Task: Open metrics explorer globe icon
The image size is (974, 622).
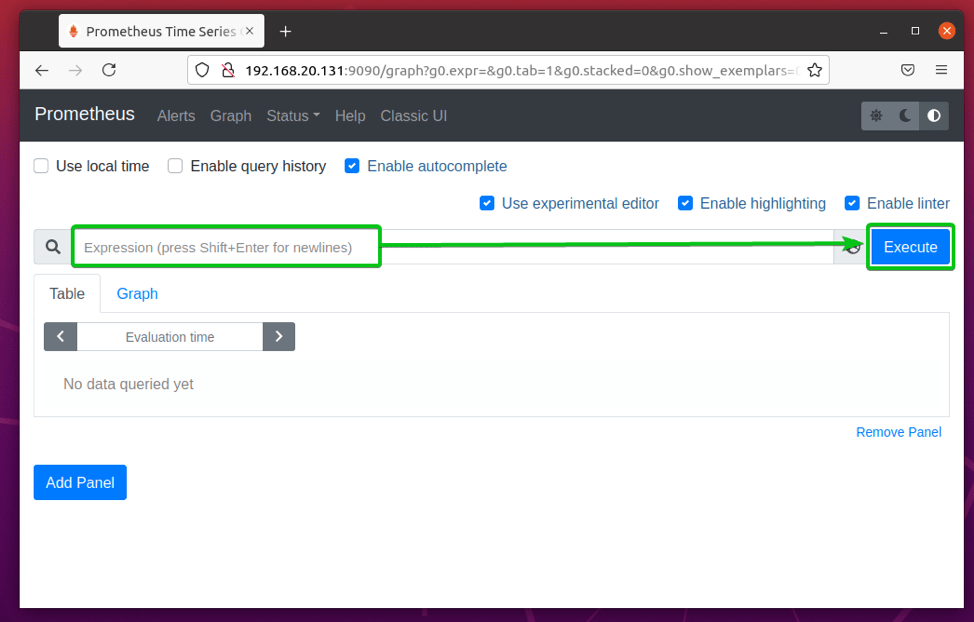Action: click(852, 247)
